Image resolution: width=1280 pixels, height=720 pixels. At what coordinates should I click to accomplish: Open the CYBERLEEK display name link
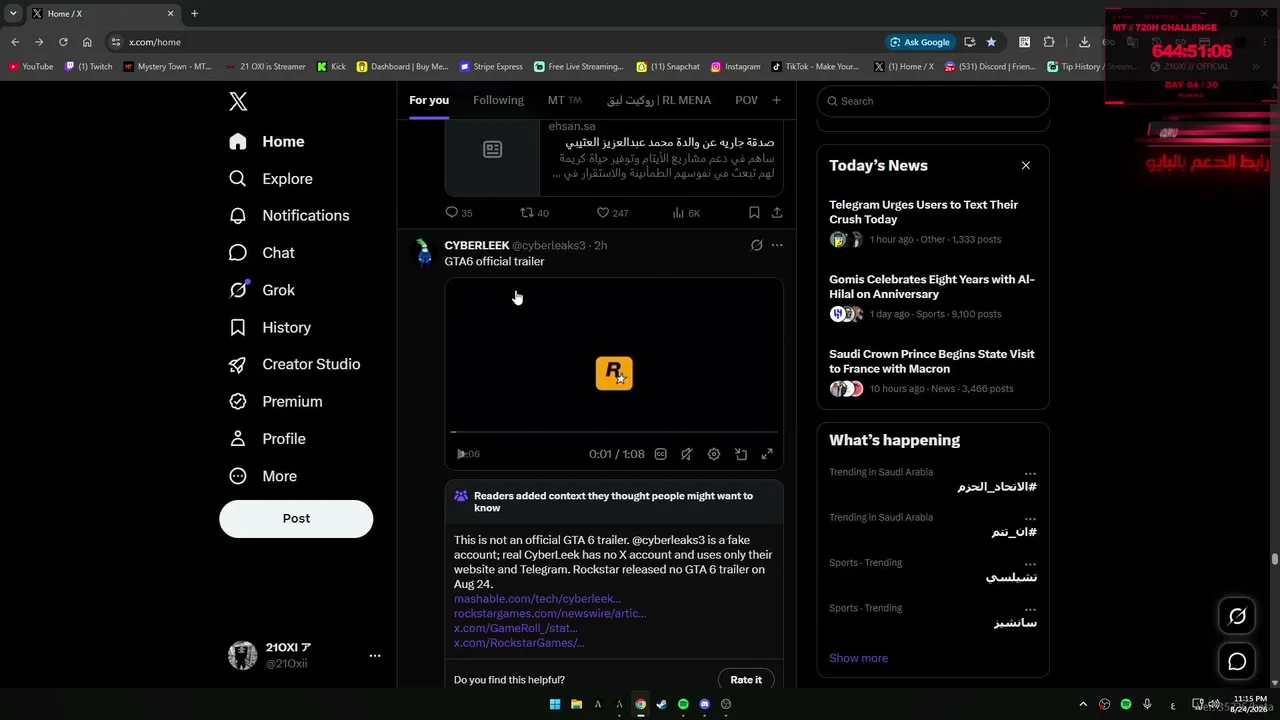[x=477, y=246]
